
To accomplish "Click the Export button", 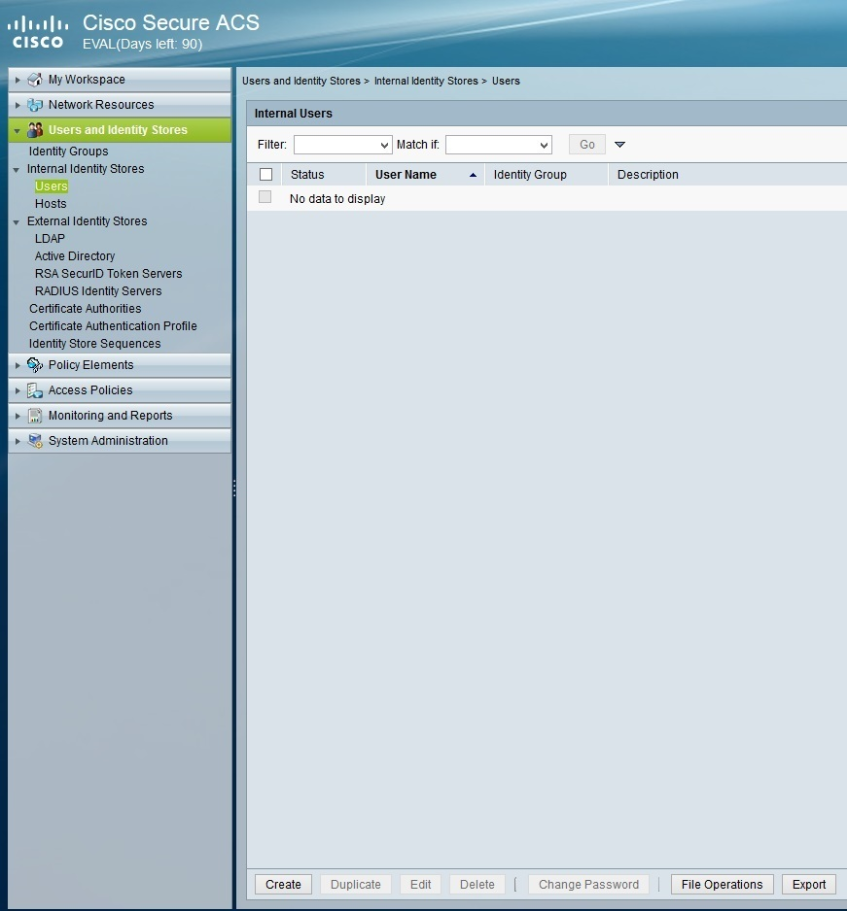I will (809, 884).
